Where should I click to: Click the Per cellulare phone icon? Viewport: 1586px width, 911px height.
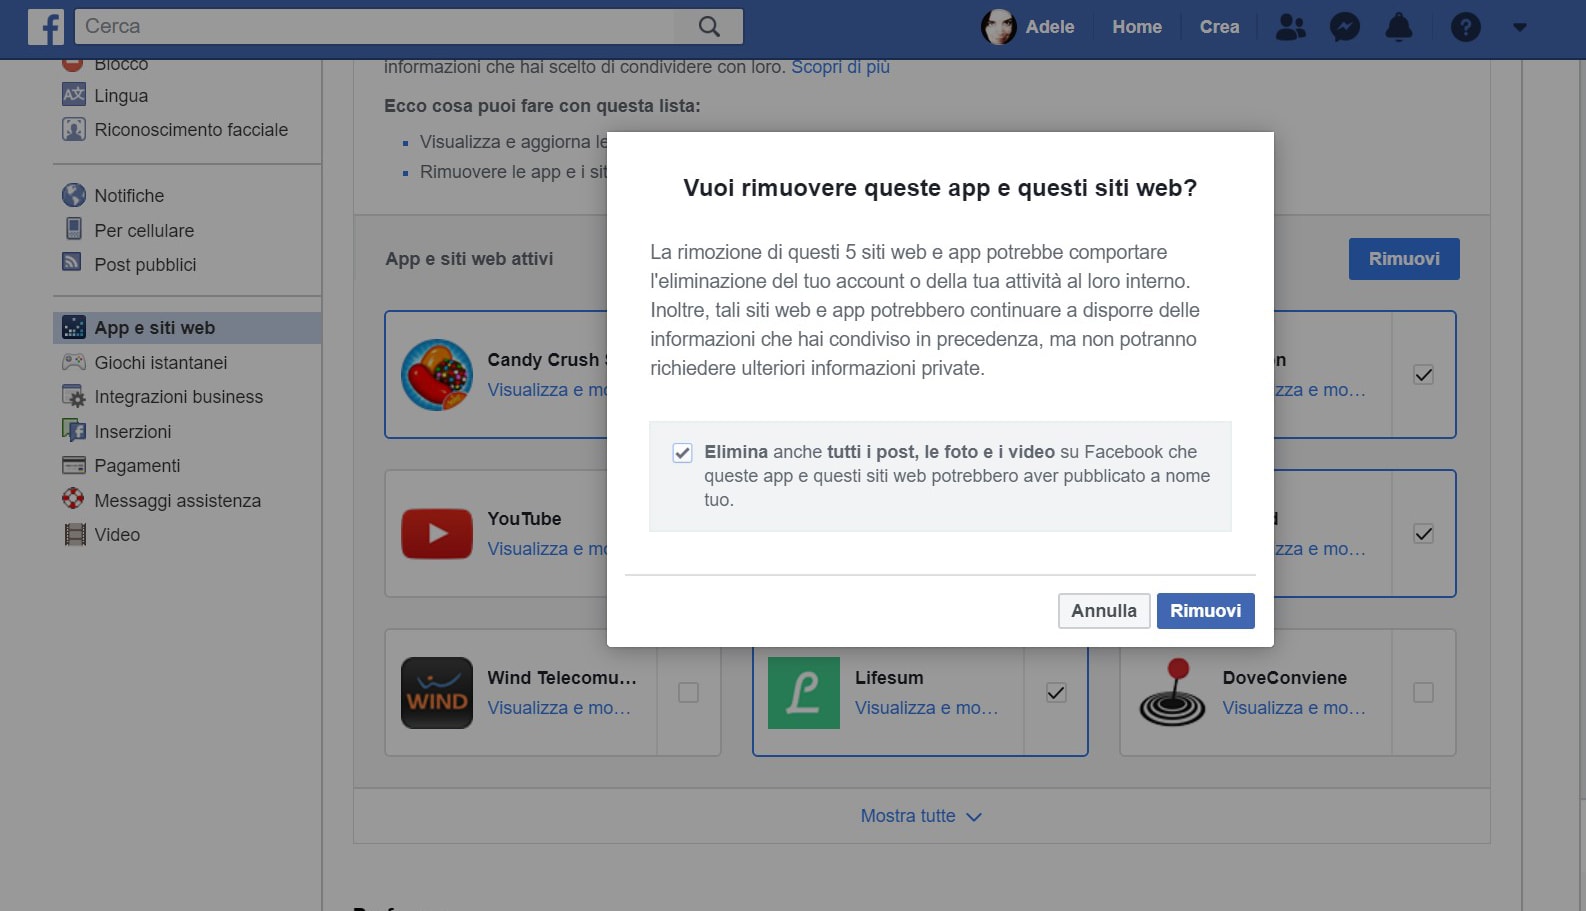tap(74, 229)
